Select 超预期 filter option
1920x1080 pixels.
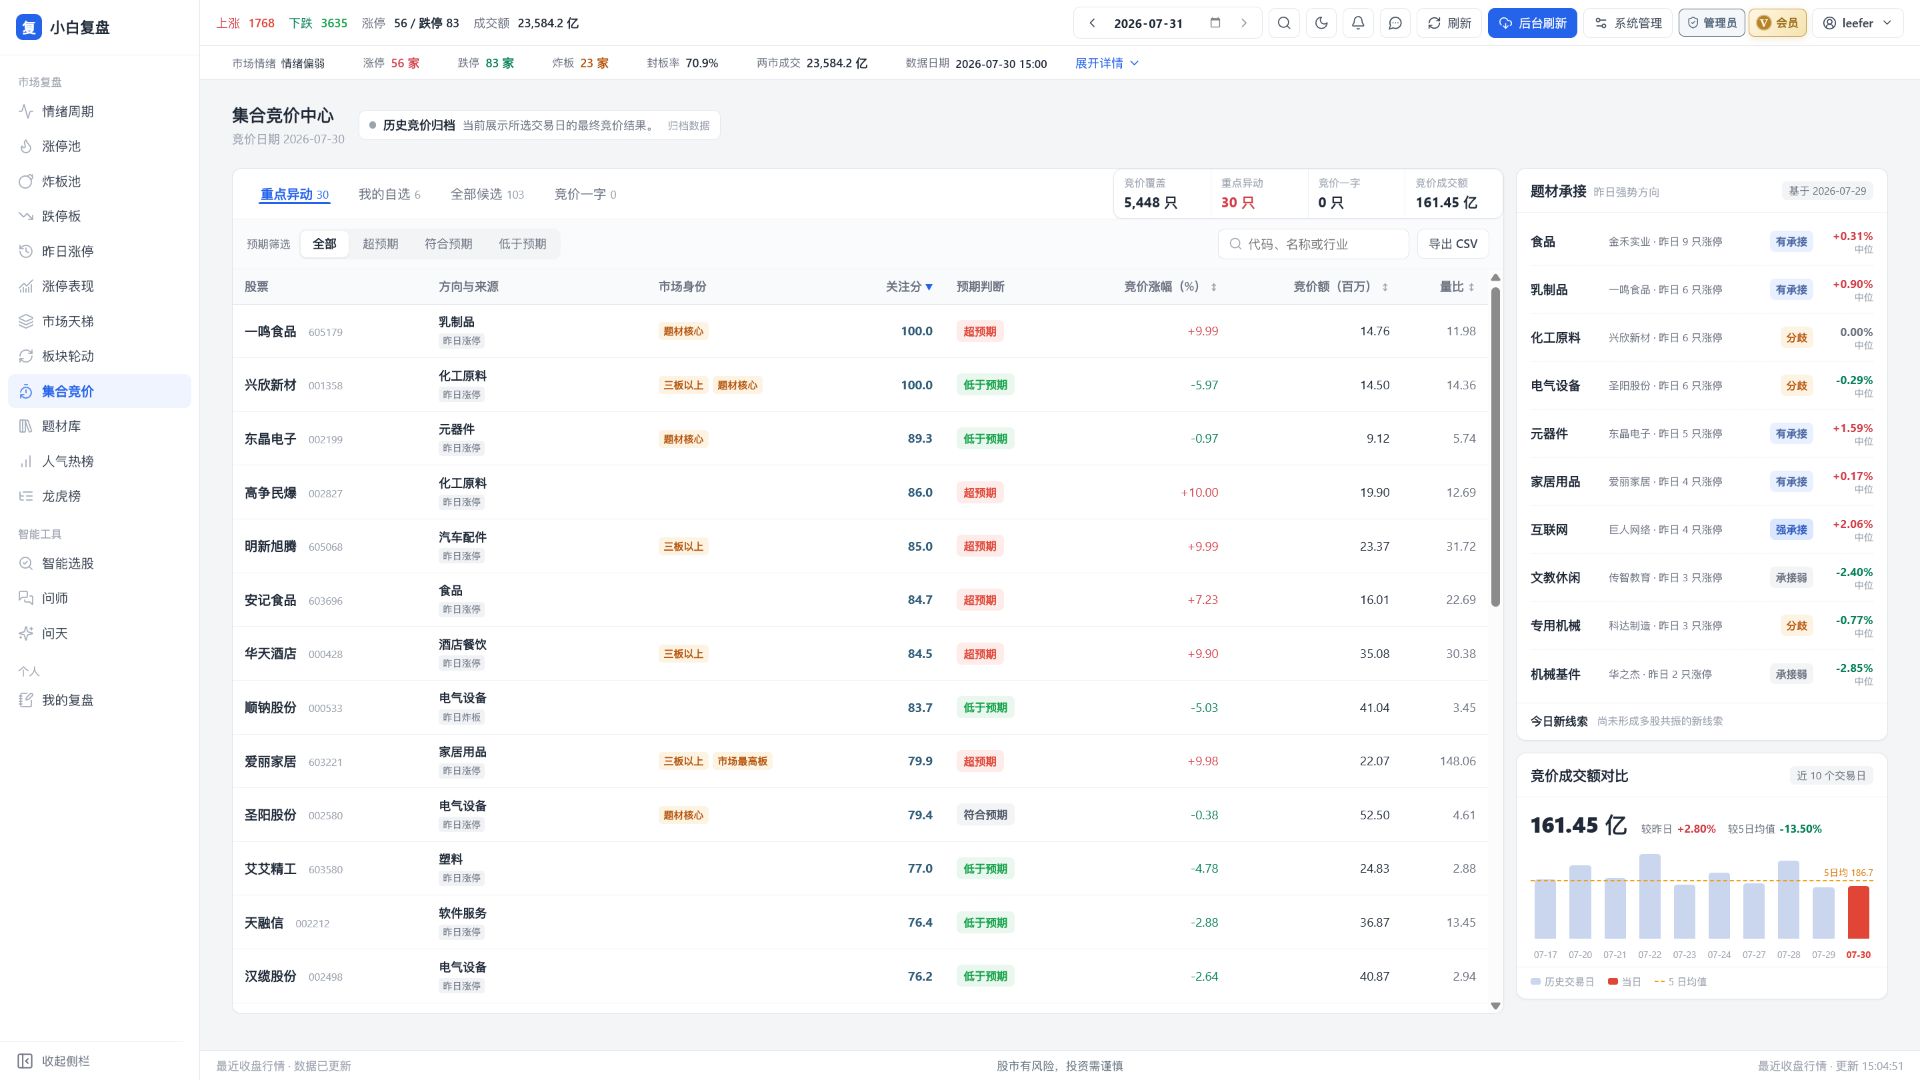[x=380, y=244]
